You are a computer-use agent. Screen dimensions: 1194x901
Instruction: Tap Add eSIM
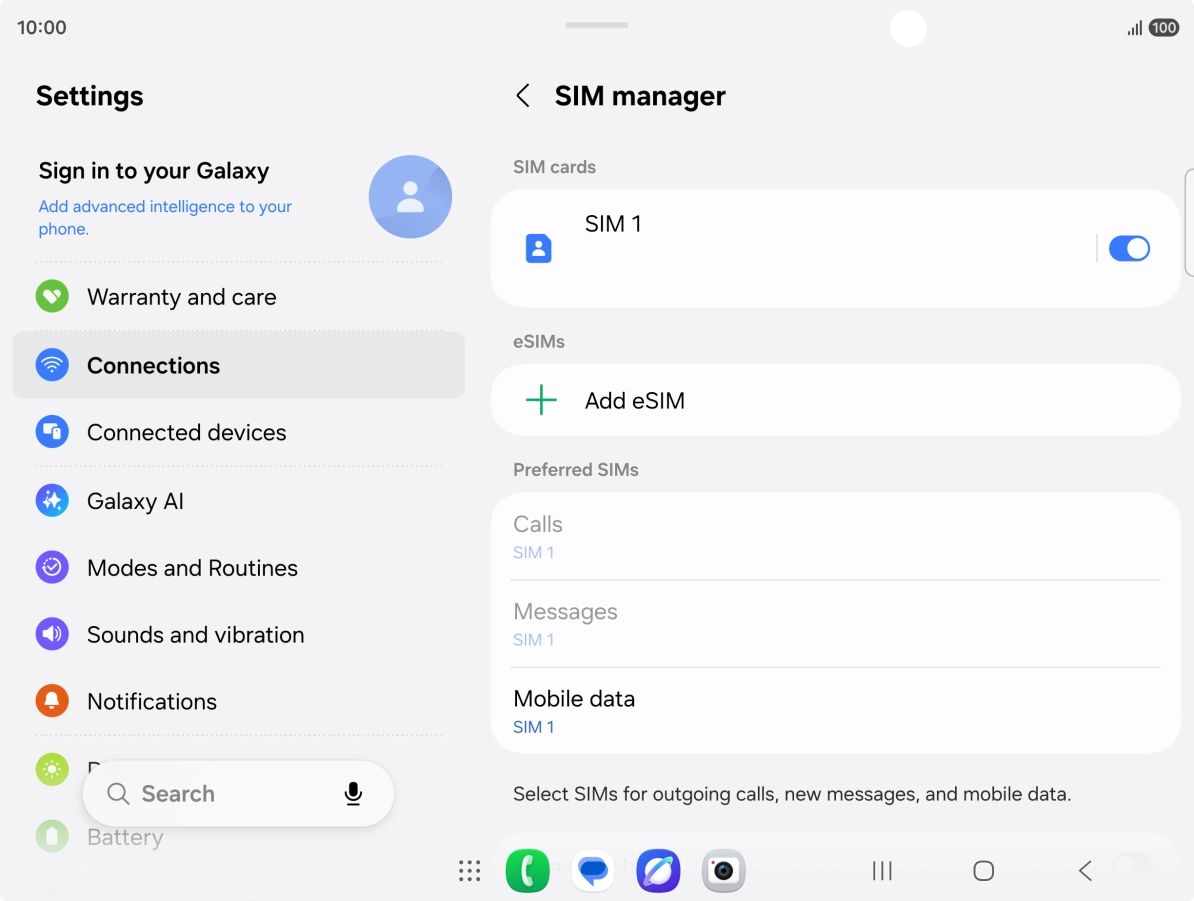point(835,400)
